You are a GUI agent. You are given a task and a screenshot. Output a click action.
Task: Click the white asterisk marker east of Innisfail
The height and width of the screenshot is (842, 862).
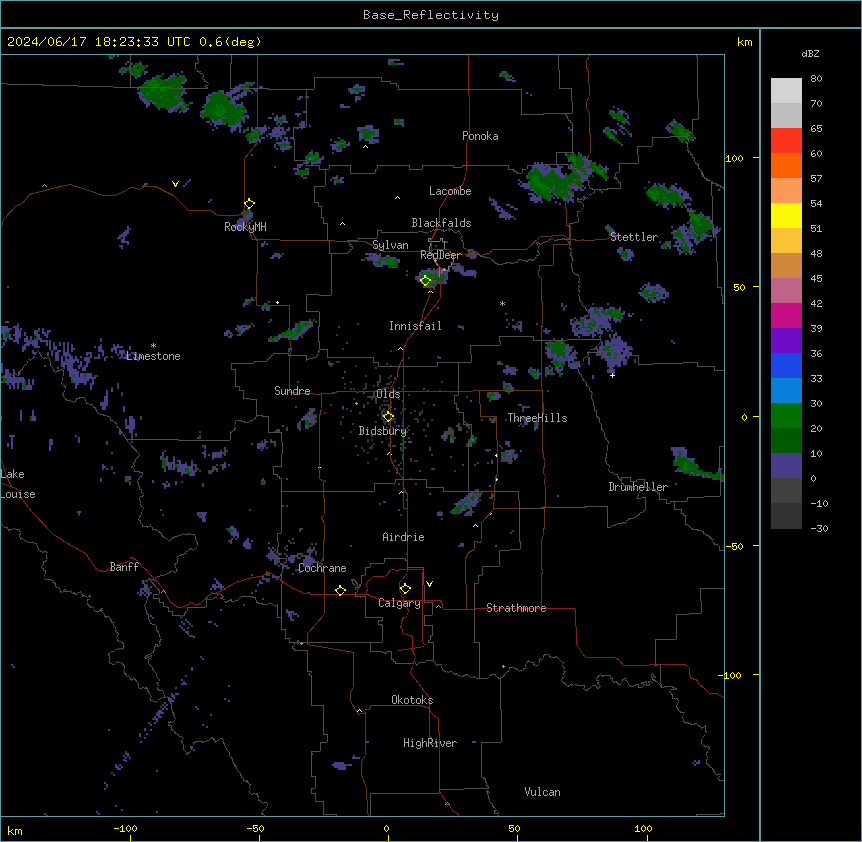pyautogui.click(x=502, y=303)
